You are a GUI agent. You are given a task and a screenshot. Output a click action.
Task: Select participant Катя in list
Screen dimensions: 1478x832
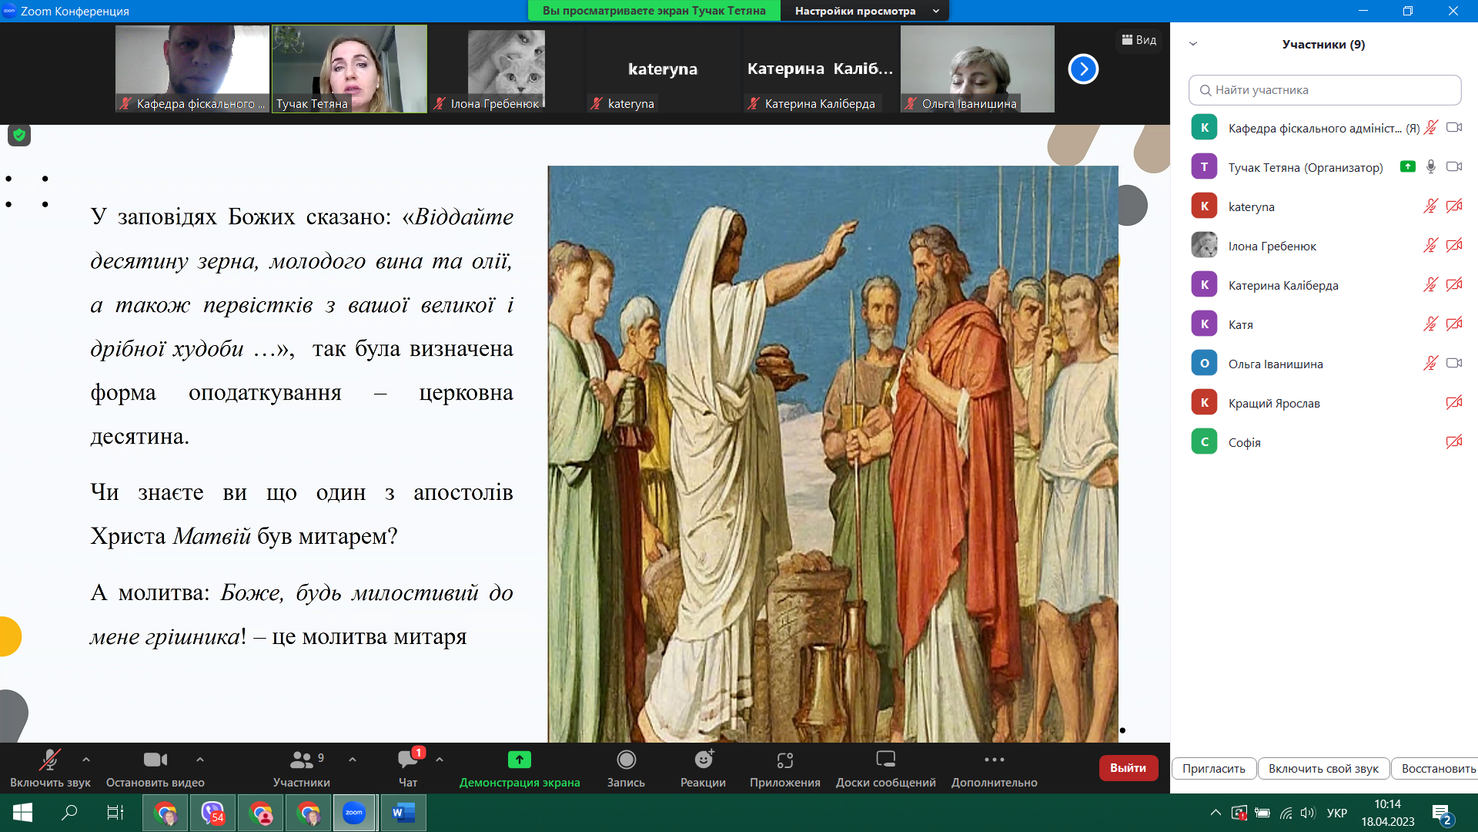[1325, 324]
